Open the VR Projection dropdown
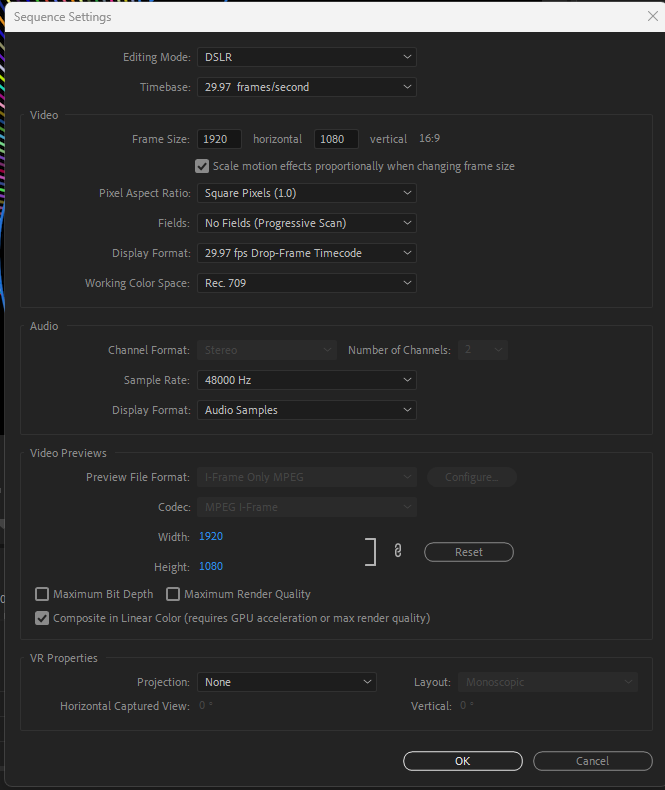Screen dimensions: 665x790 [286, 682]
